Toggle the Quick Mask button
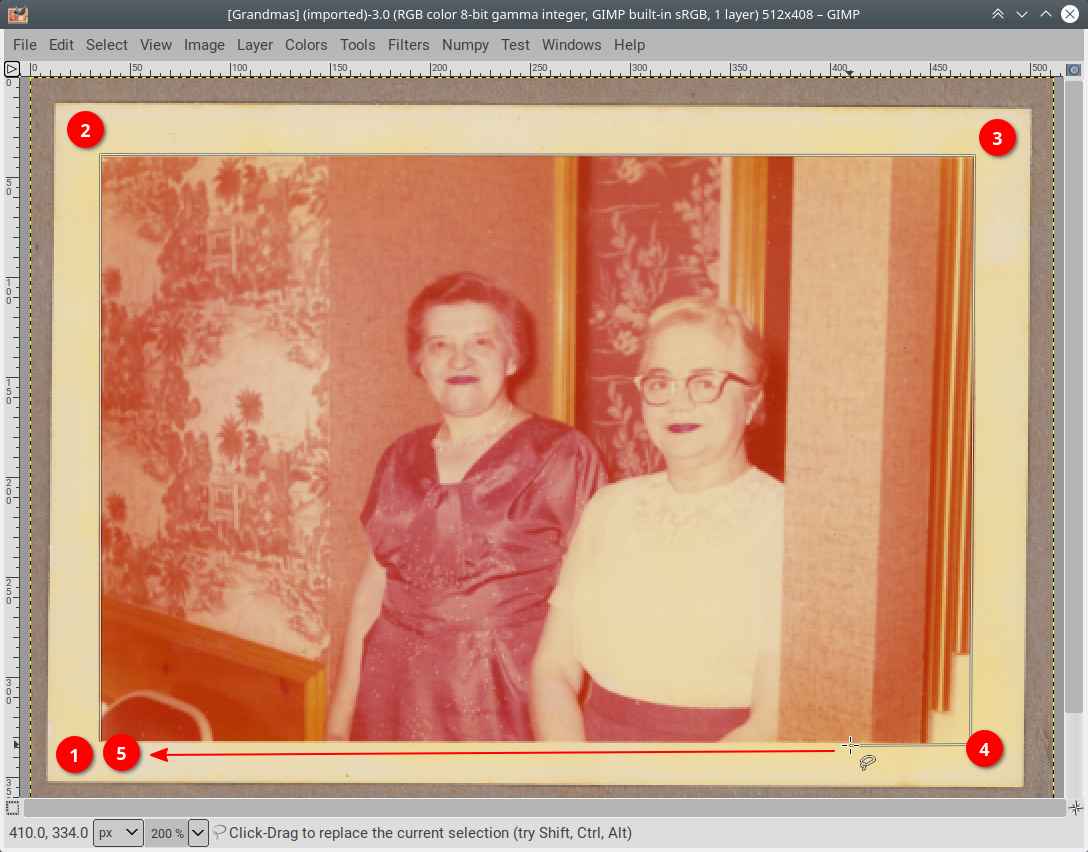1088x852 pixels. (x=12, y=808)
